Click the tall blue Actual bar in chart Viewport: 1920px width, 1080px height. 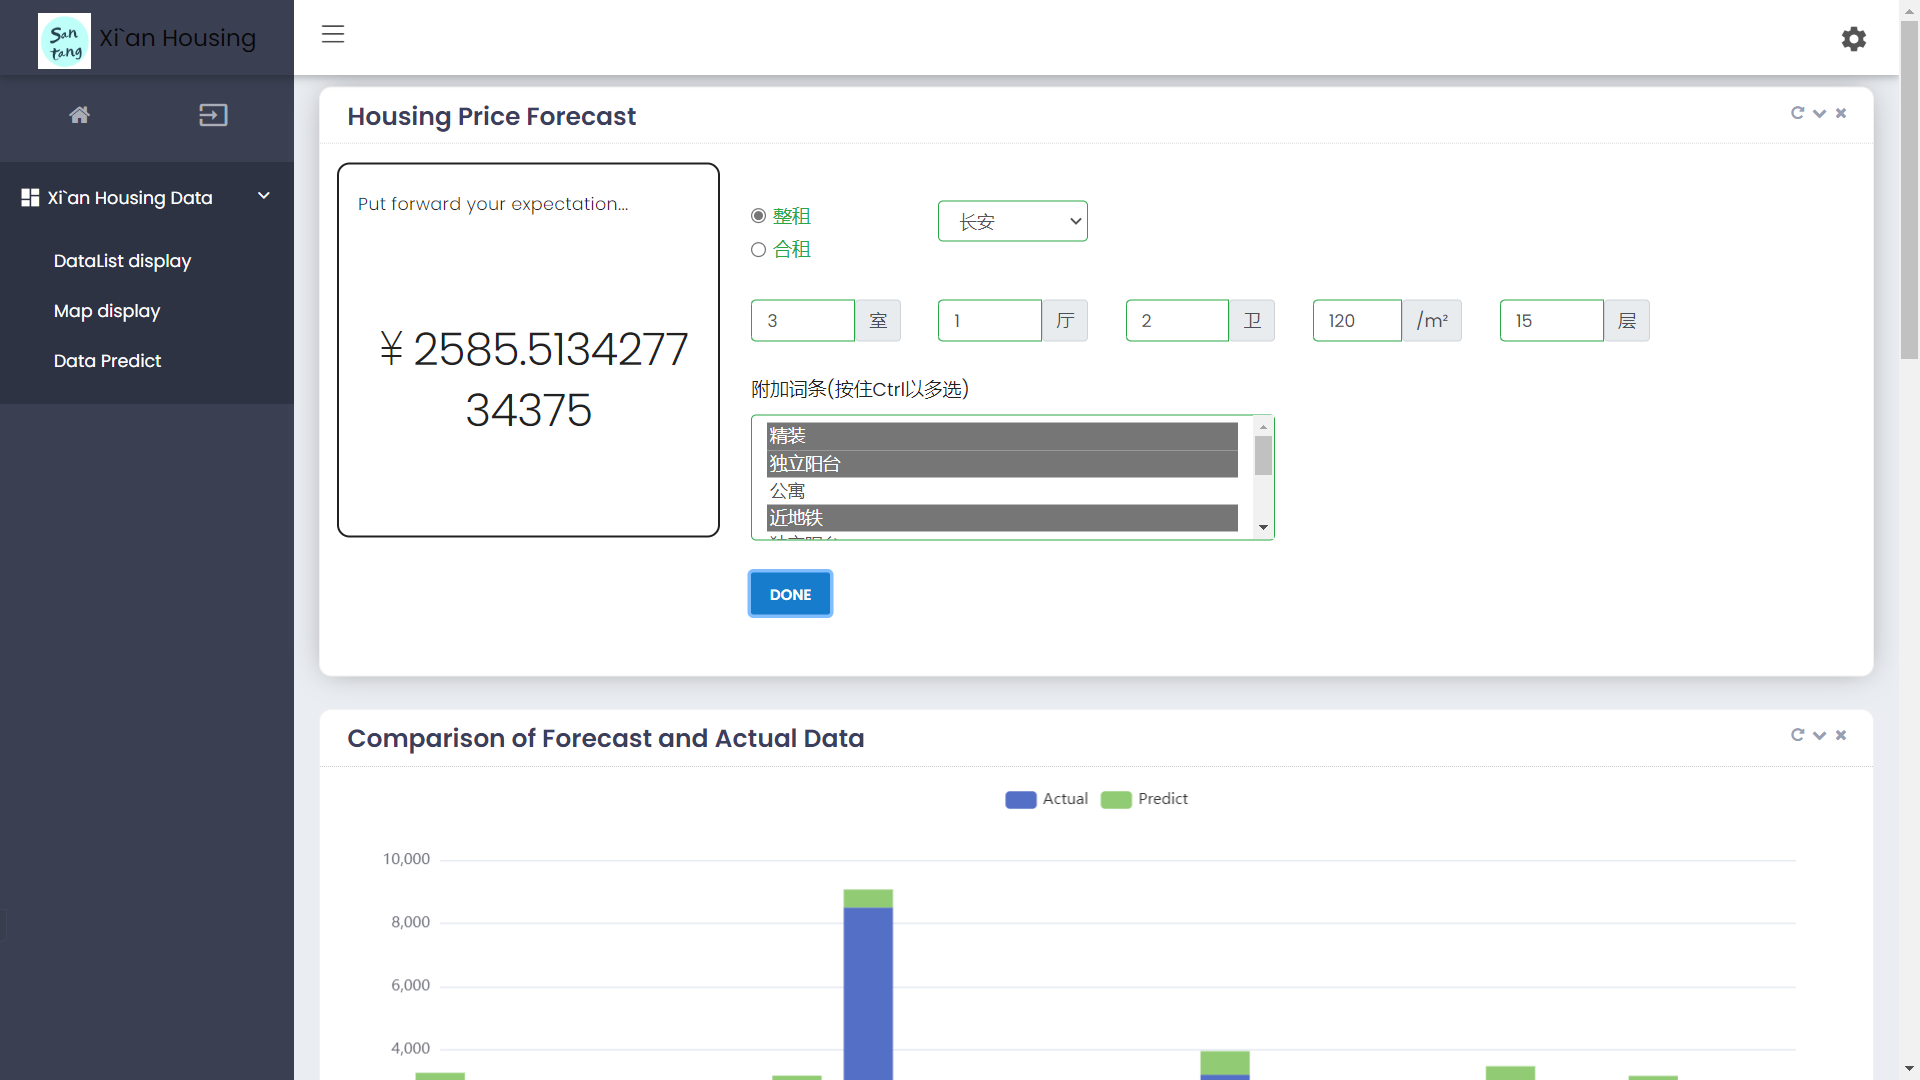click(x=868, y=993)
